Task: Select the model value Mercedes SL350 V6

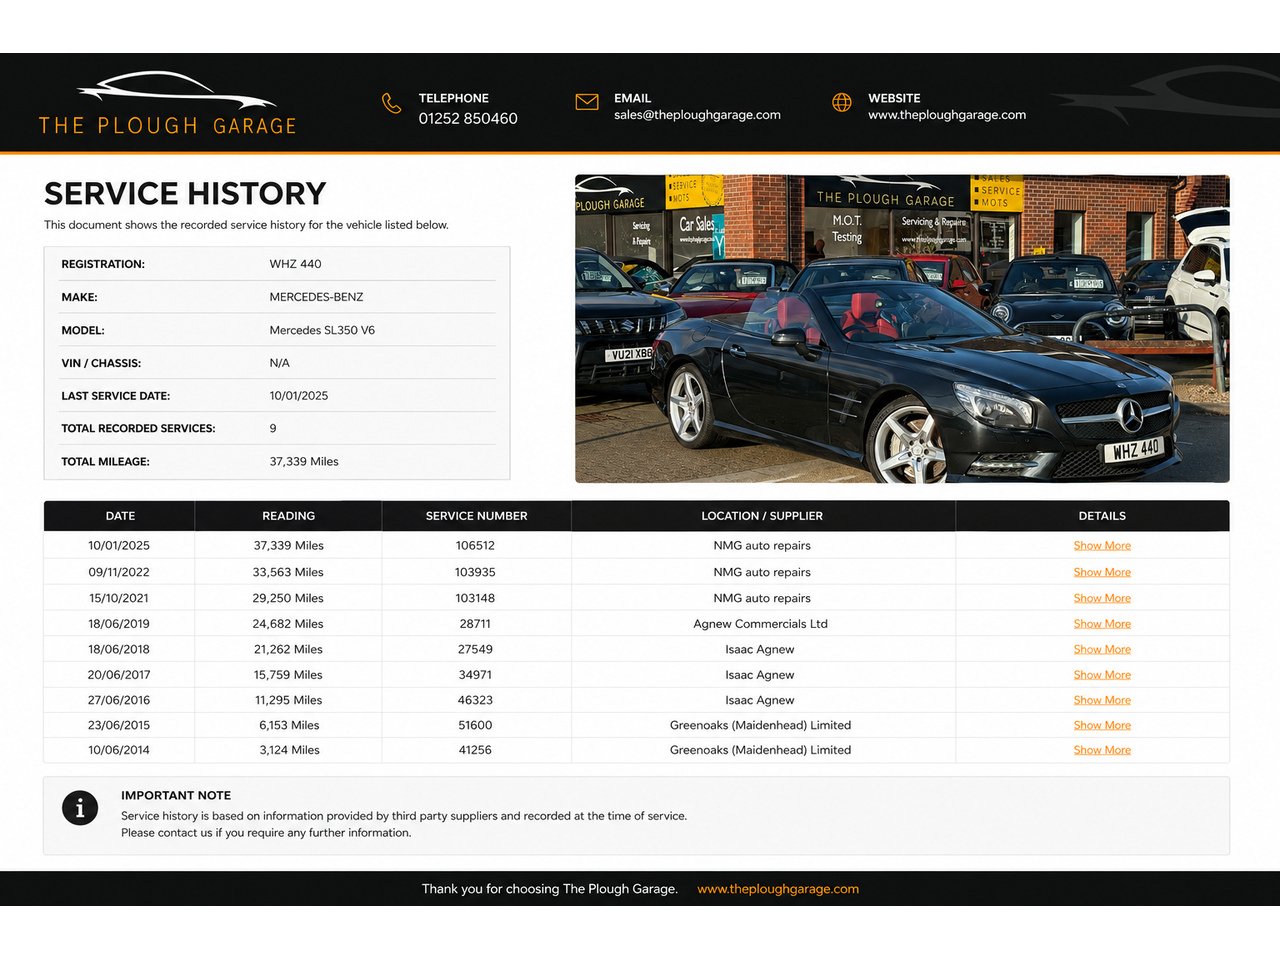Action: [322, 330]
